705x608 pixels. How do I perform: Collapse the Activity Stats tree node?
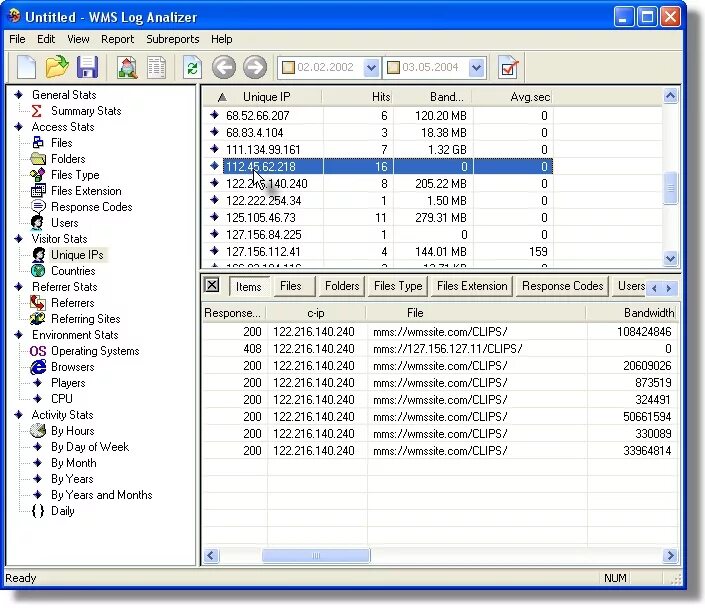click(x=19, y=415)
